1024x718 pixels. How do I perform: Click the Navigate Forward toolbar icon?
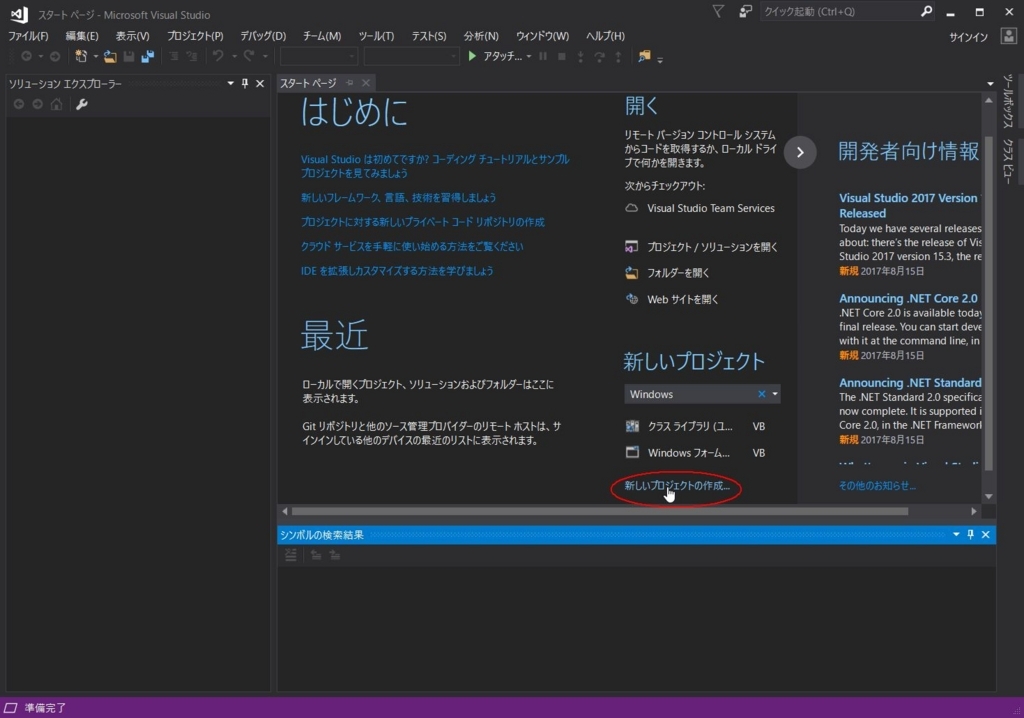coord(55,56)
